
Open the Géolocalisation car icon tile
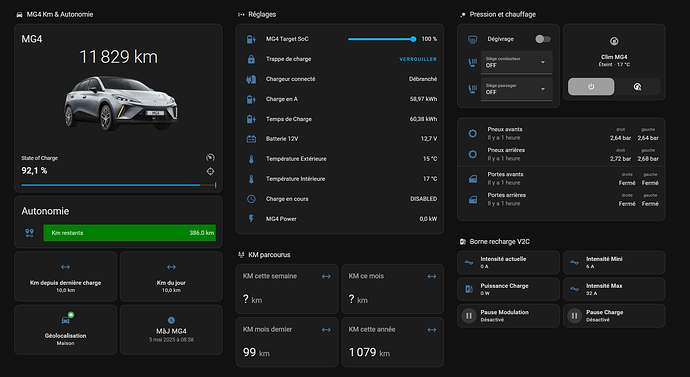pyautogui.click(x=66, y=330)
